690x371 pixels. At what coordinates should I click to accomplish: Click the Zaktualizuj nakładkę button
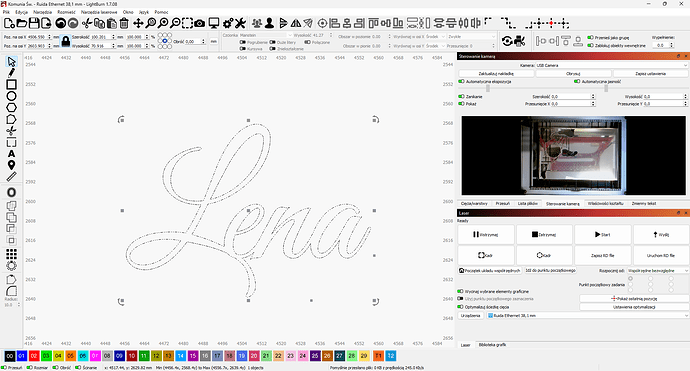pyautogui.click(x=496, y=73)
